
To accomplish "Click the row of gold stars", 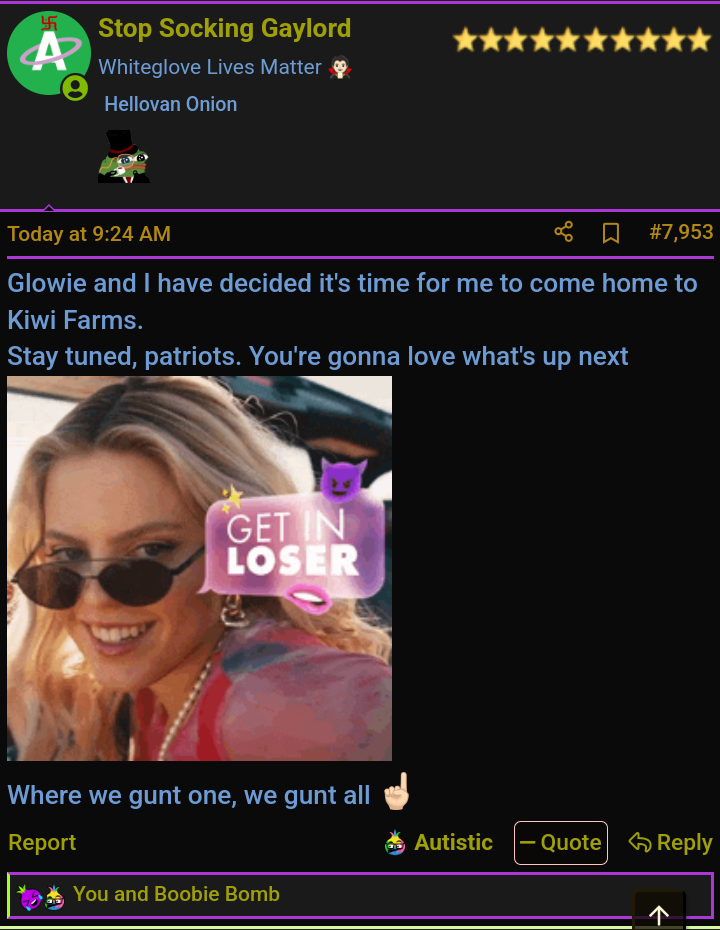I will (x=582, y=40).
